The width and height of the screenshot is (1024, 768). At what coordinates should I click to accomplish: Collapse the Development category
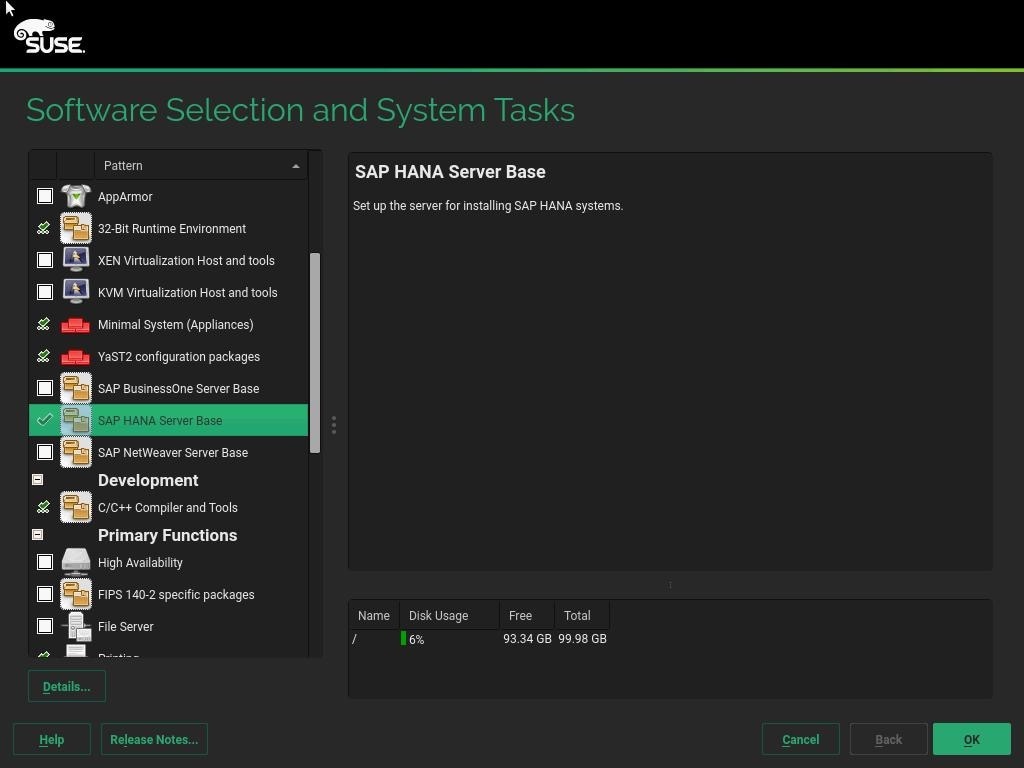point(38,479)
